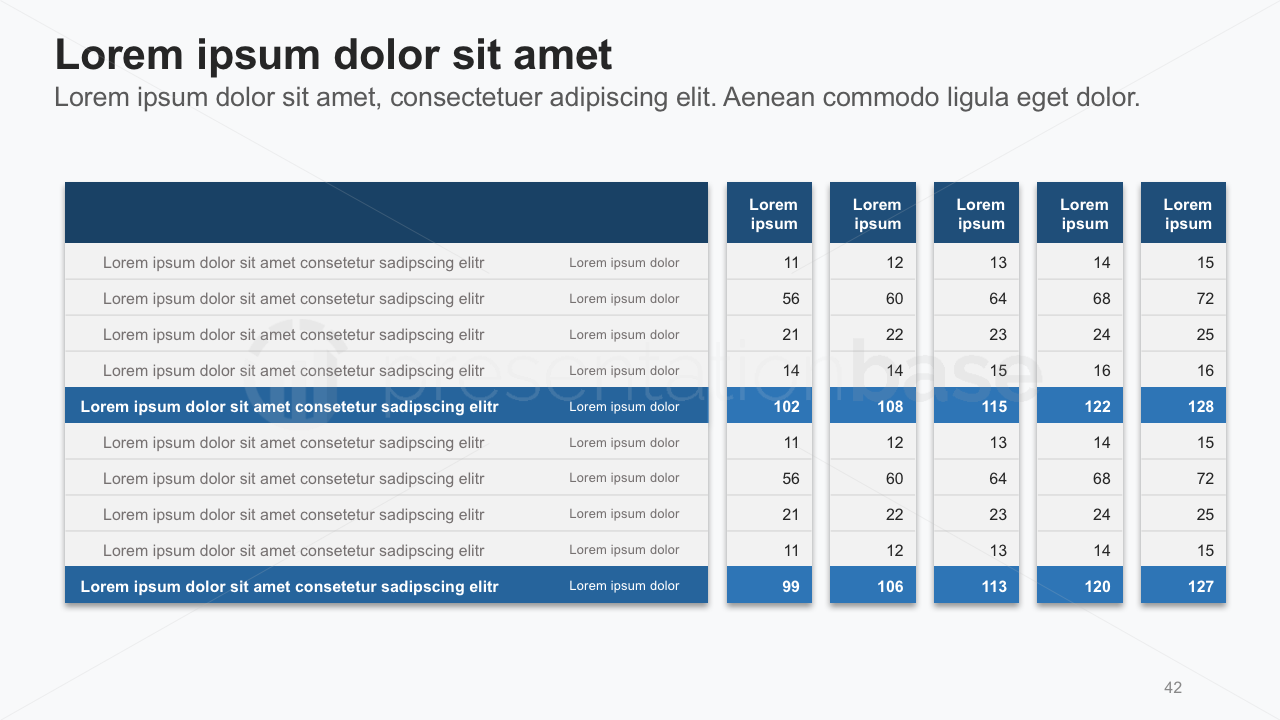This screenshot has height=720, width=1280.
Task: Select the highlighted cell with value 108
Action: pos(873,406)
